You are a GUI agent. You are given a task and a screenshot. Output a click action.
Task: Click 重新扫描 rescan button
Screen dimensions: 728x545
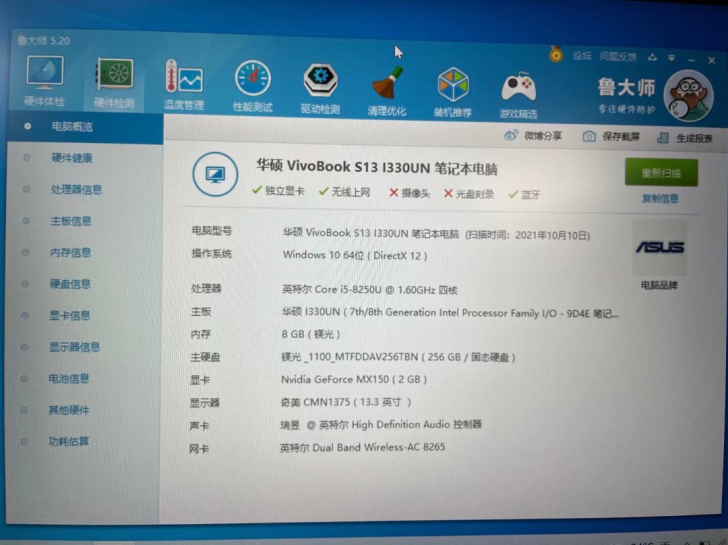coord(661,173)
